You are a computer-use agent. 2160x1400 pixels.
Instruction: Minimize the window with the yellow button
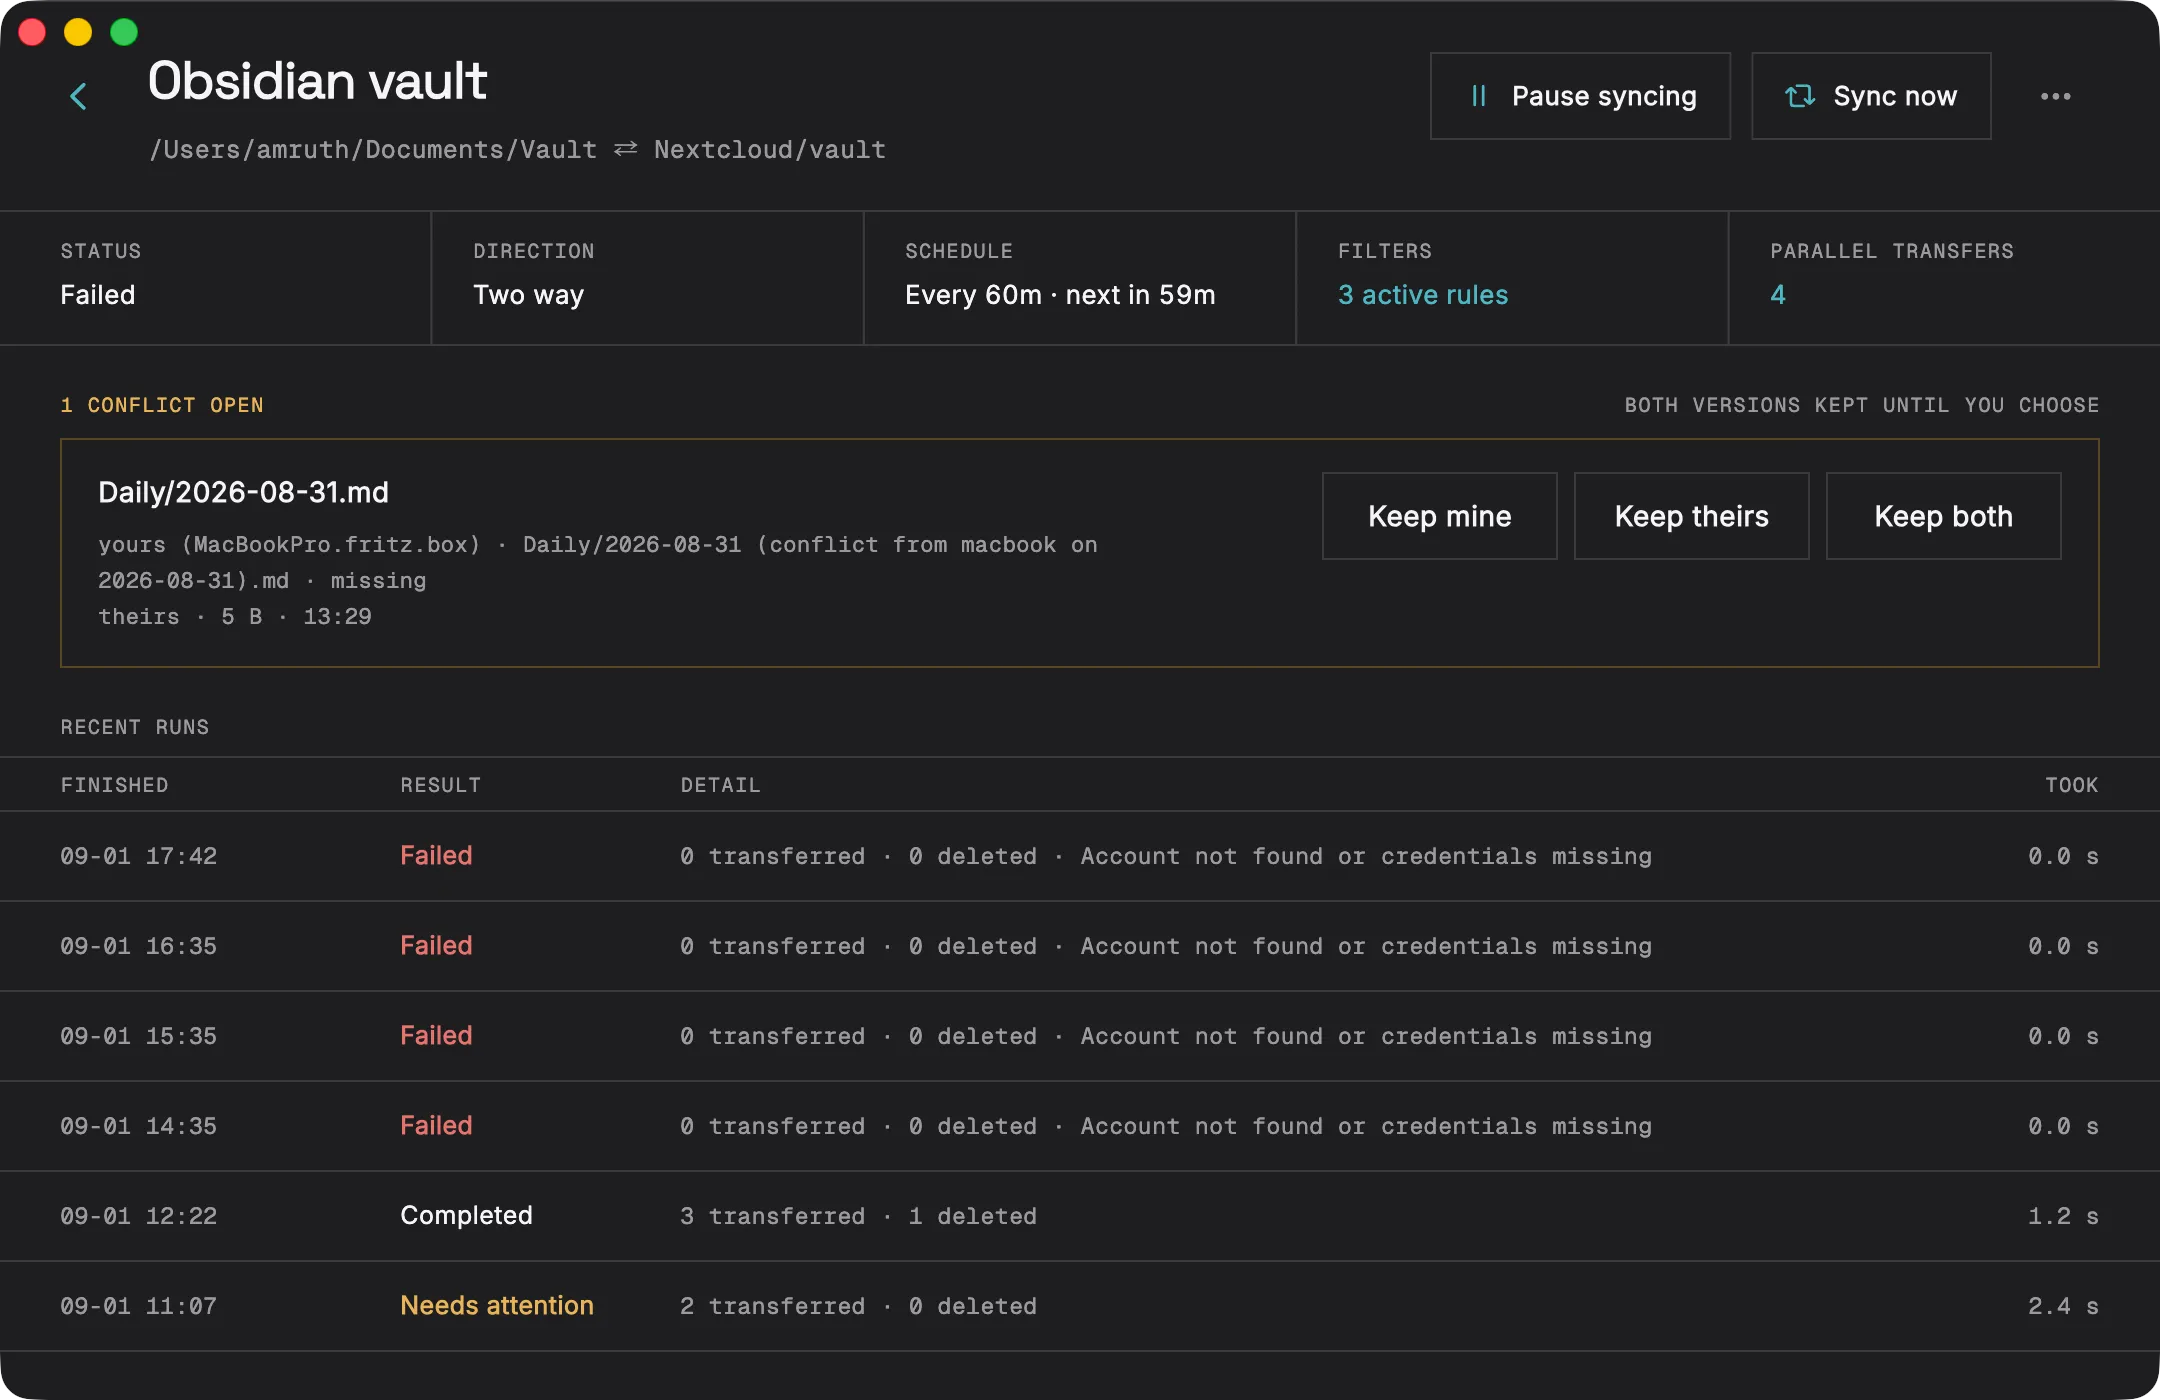coord(78,32)
